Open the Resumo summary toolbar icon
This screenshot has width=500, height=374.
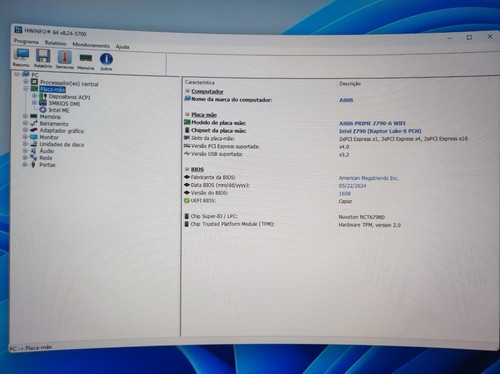pyautogui.click(x=22, y=57)
